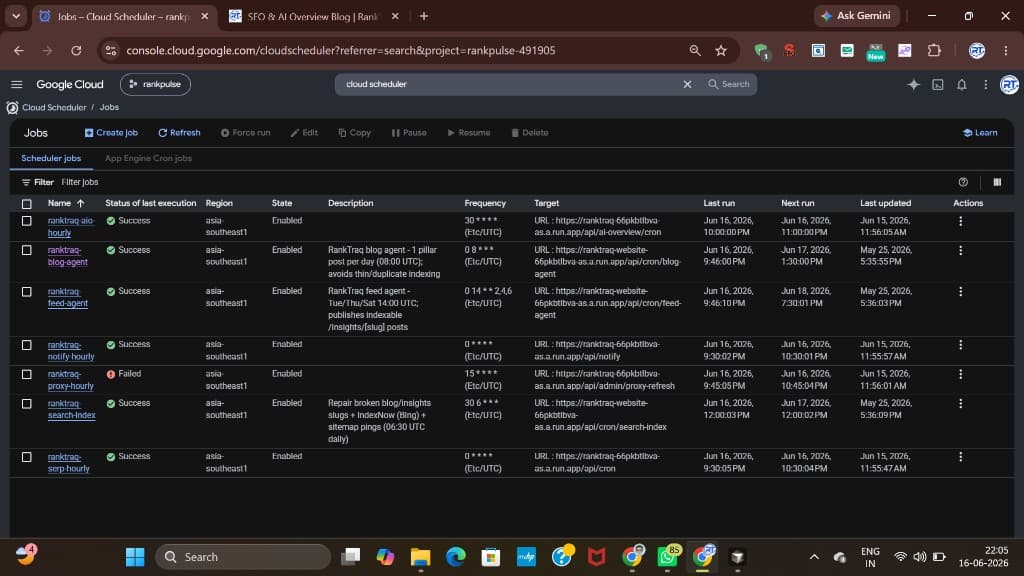Viewport: 1024px width, 576px height.
Task: Open actions menu for ranktraq-serp-hourly
Action: point(961,456)
